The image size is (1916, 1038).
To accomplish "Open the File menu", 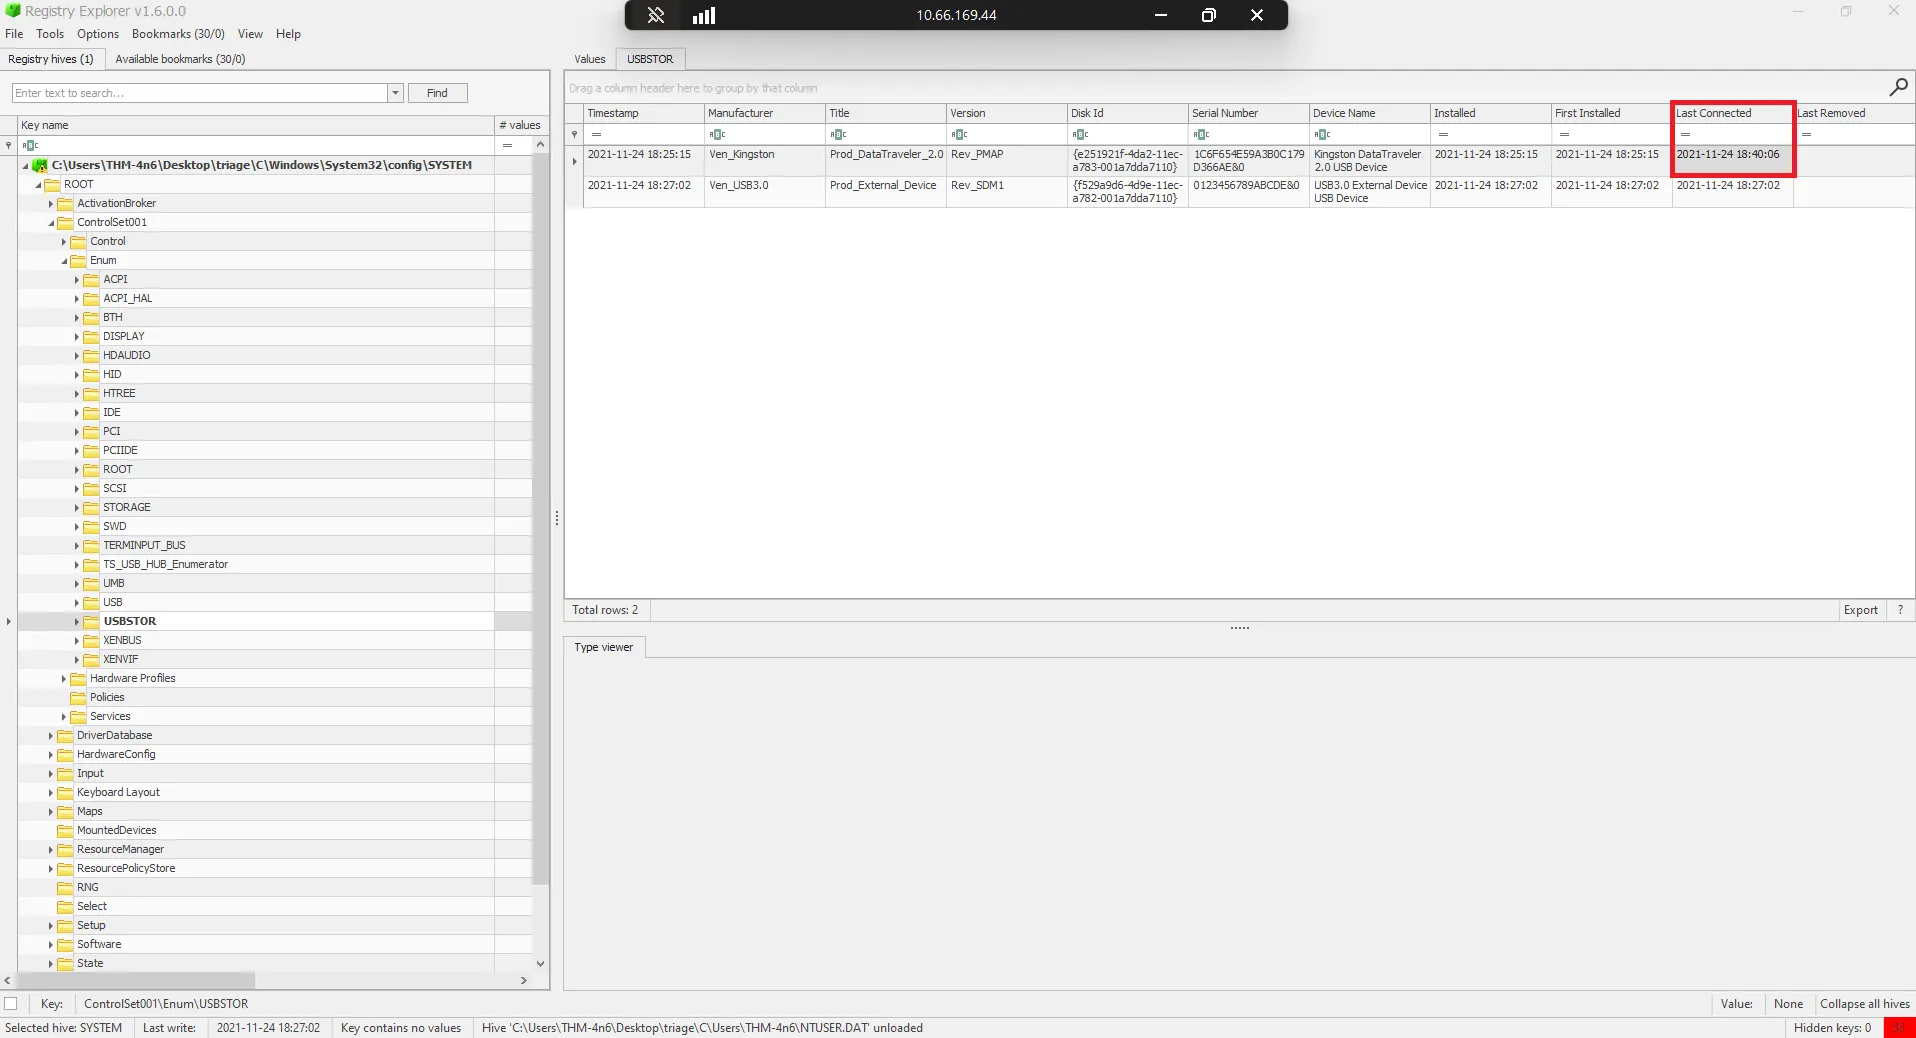I will pos(14,34).
